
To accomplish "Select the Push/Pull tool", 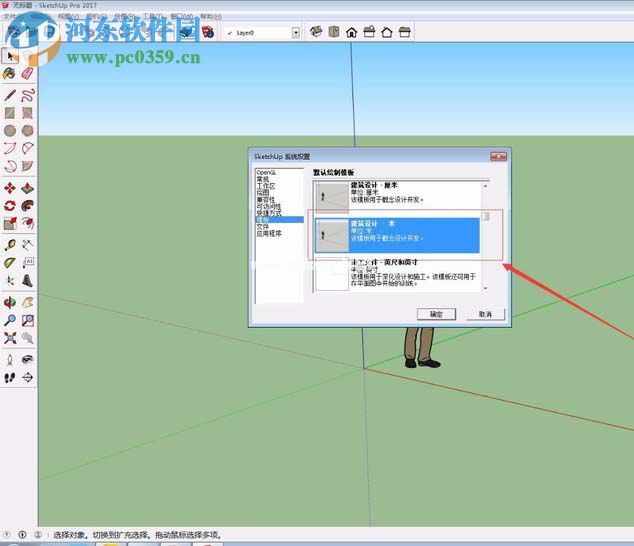I will pyautogui.click(x=28, y=187).
